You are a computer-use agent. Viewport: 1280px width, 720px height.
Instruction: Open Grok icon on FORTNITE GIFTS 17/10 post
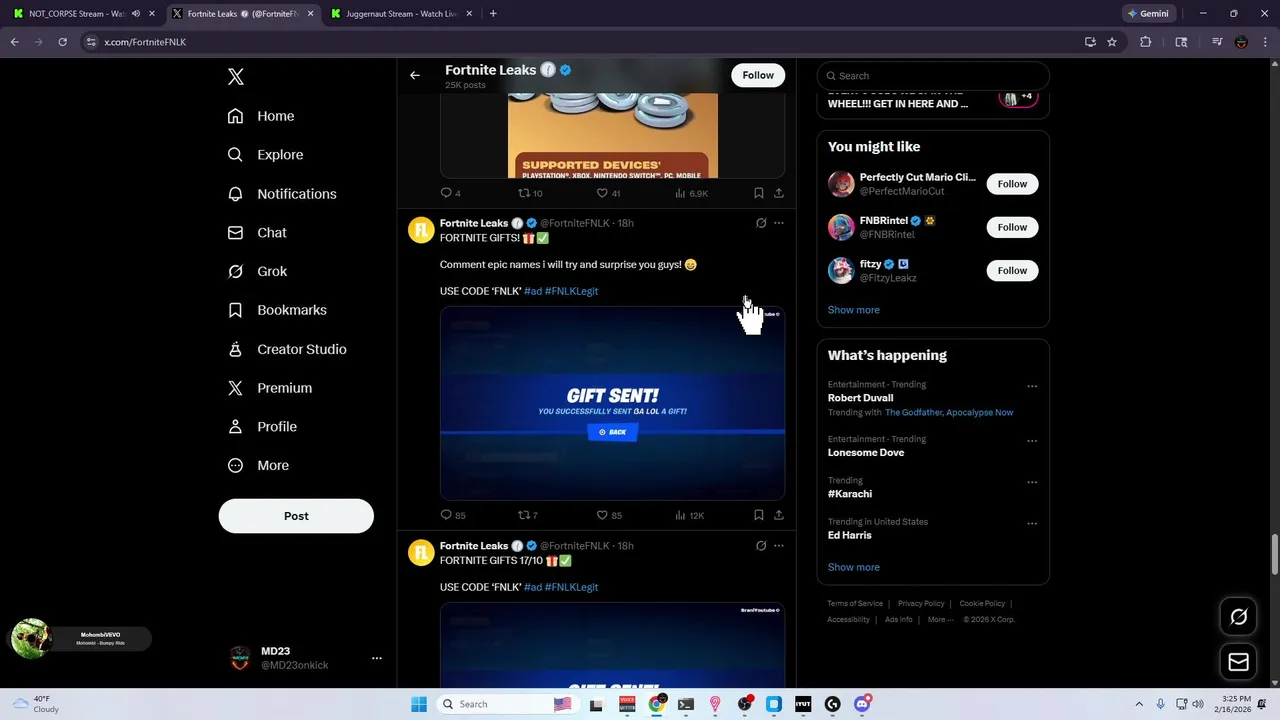pyautogui.click(x=761, y=546)
